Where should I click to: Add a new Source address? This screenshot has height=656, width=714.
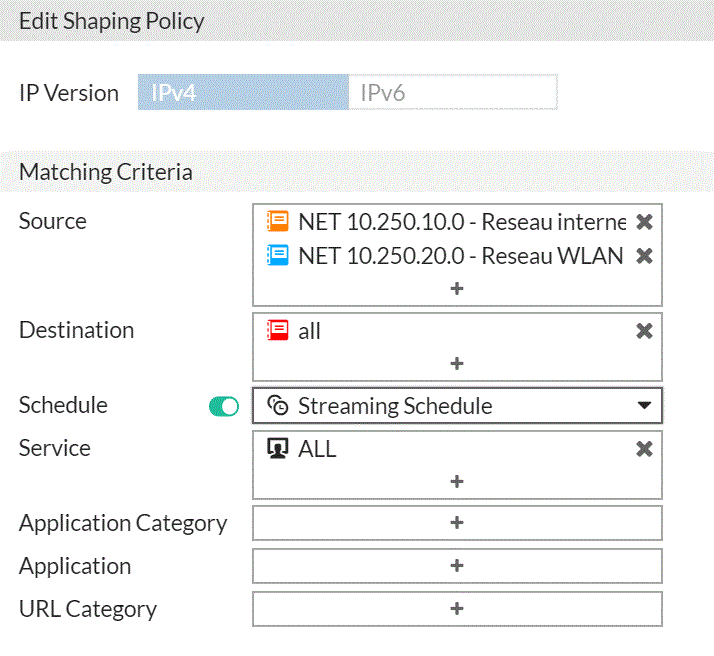pyautogui.click(x=457, y=289)
